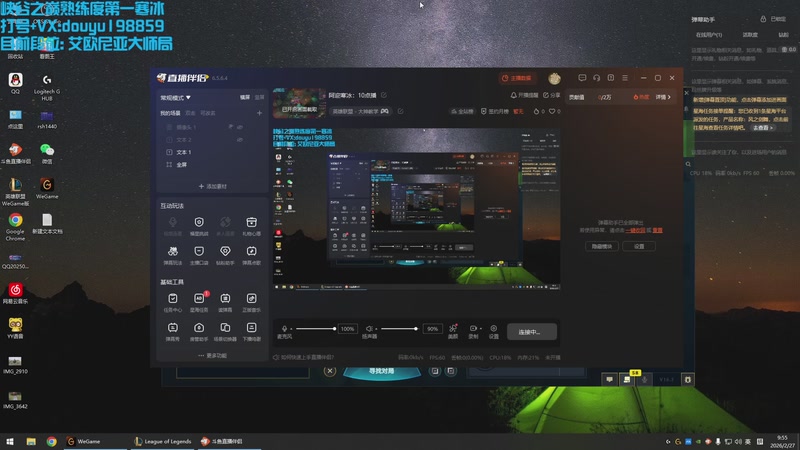Click the 设置 button in danmaku panel
Viewport: 800px width, 450px height.
[639, 246]
